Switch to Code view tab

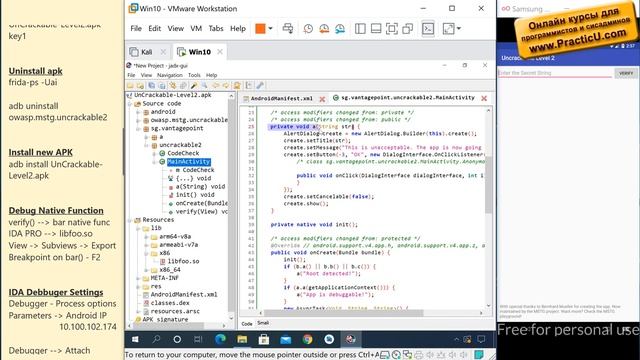(247, 324)
